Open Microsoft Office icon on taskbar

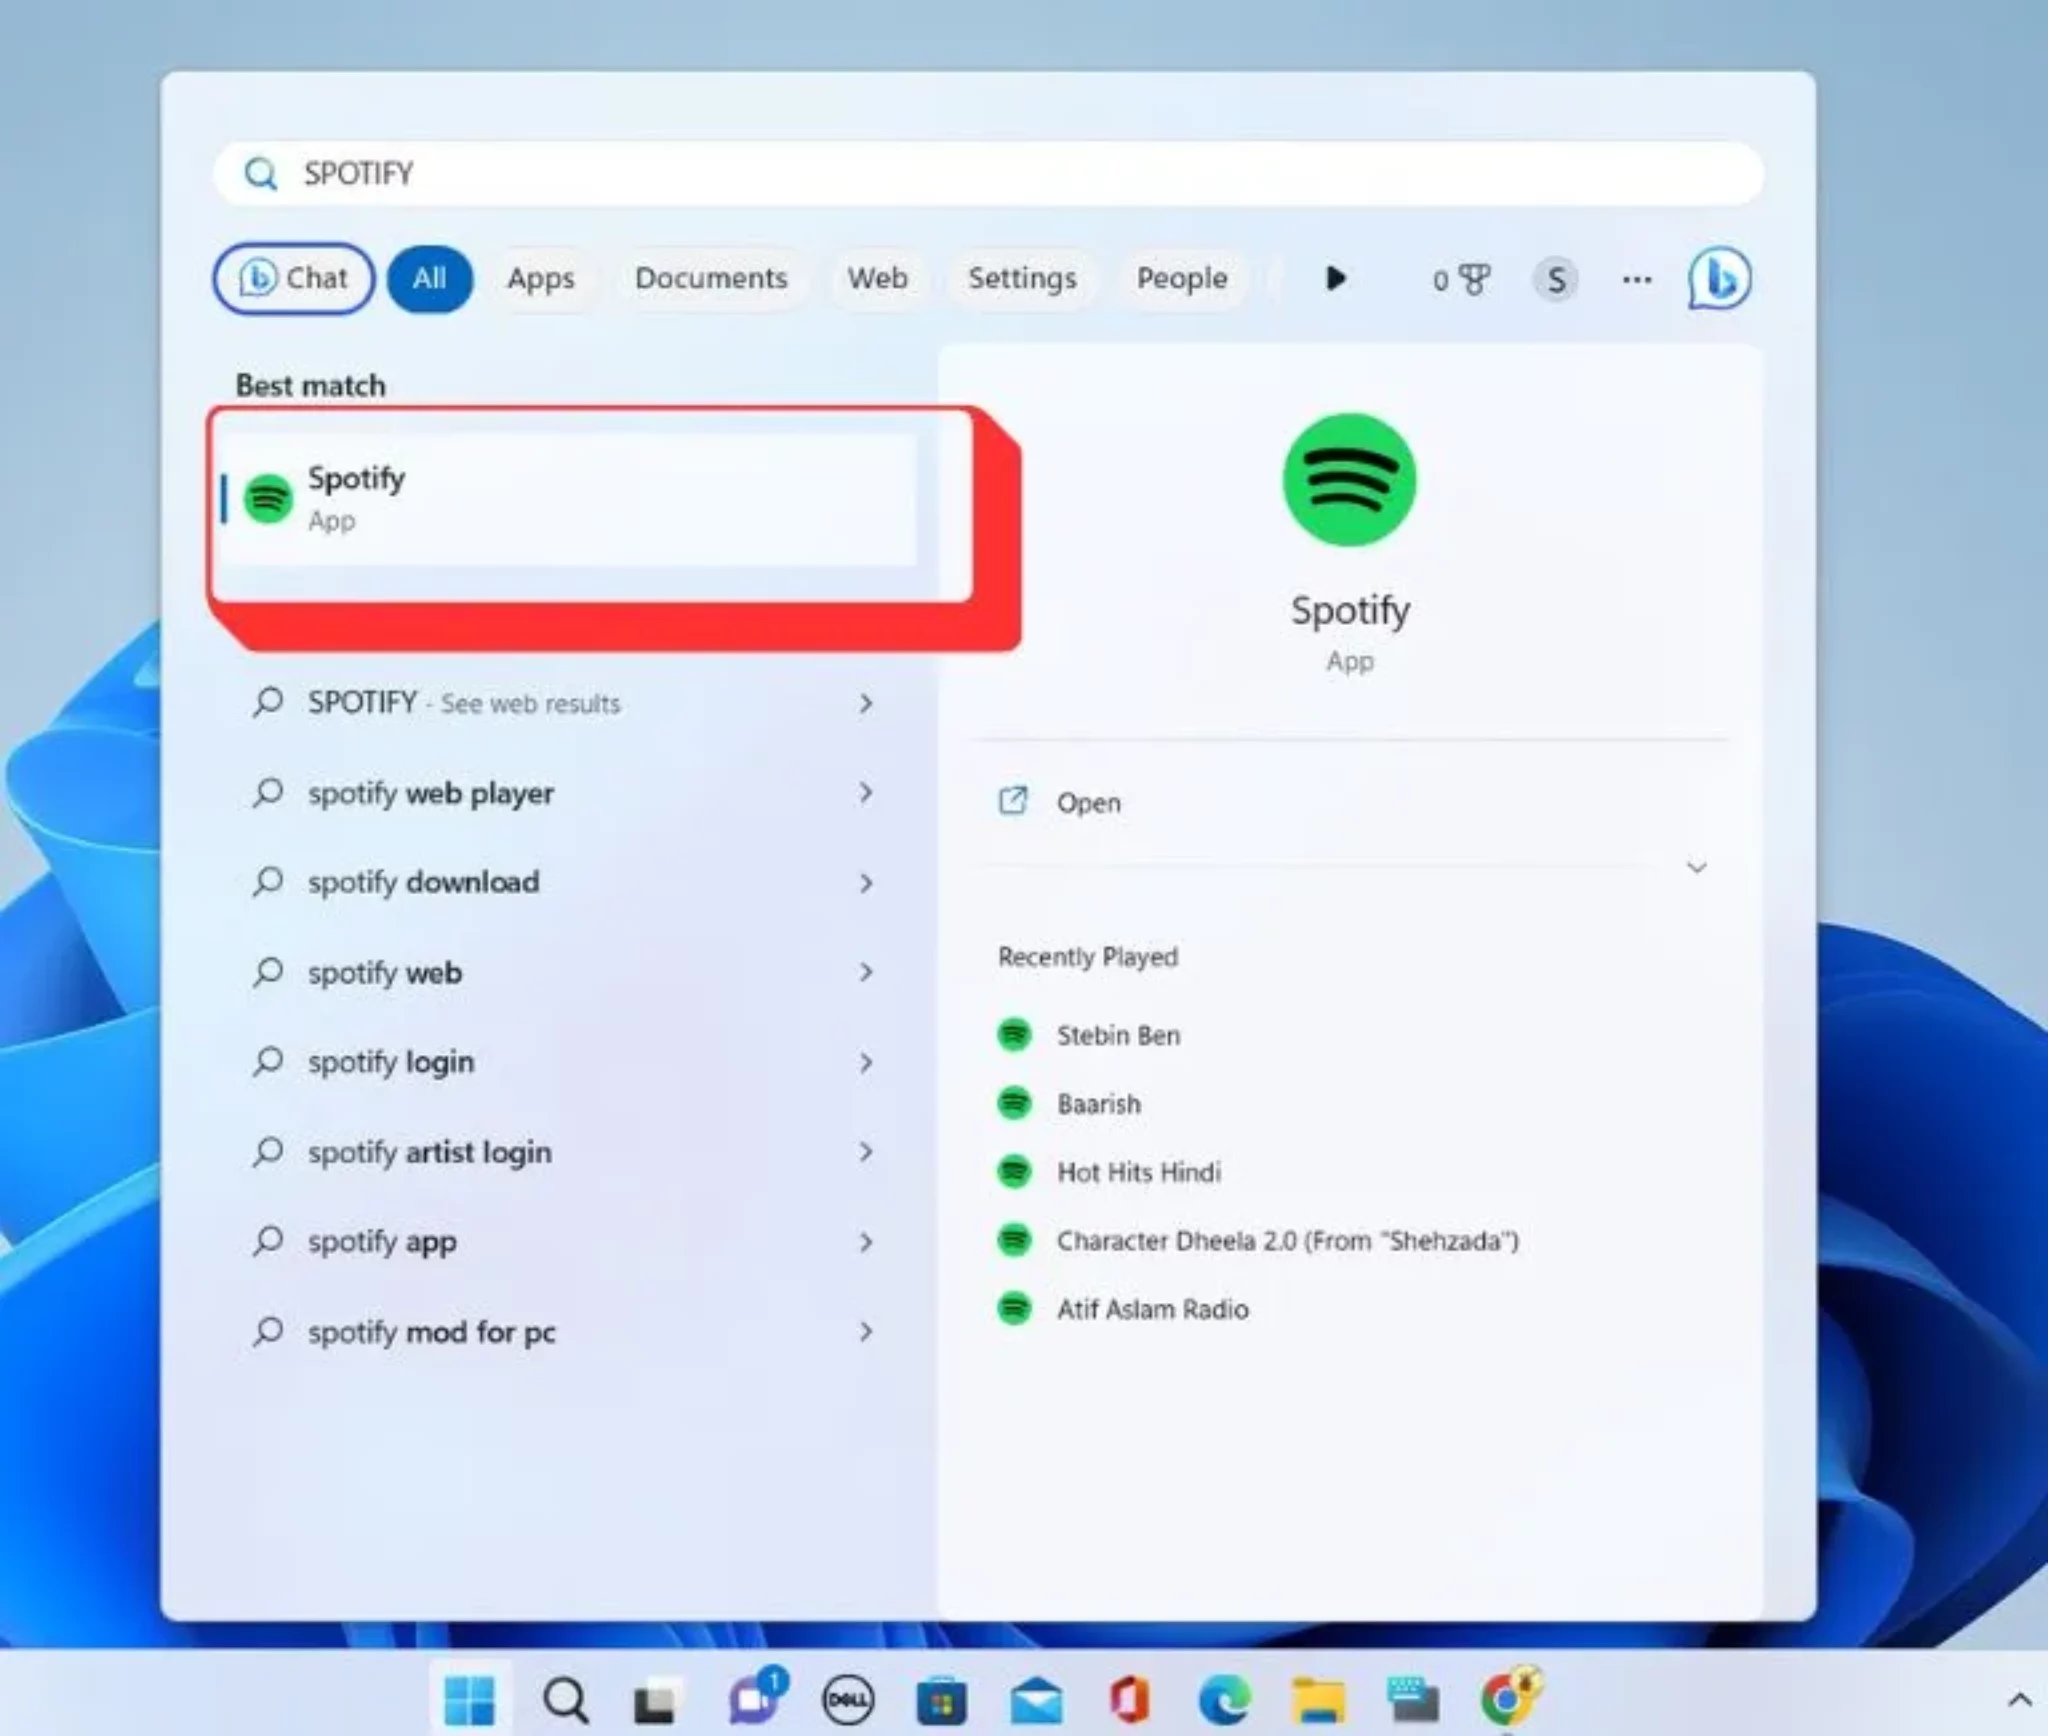[1130, 1699]
